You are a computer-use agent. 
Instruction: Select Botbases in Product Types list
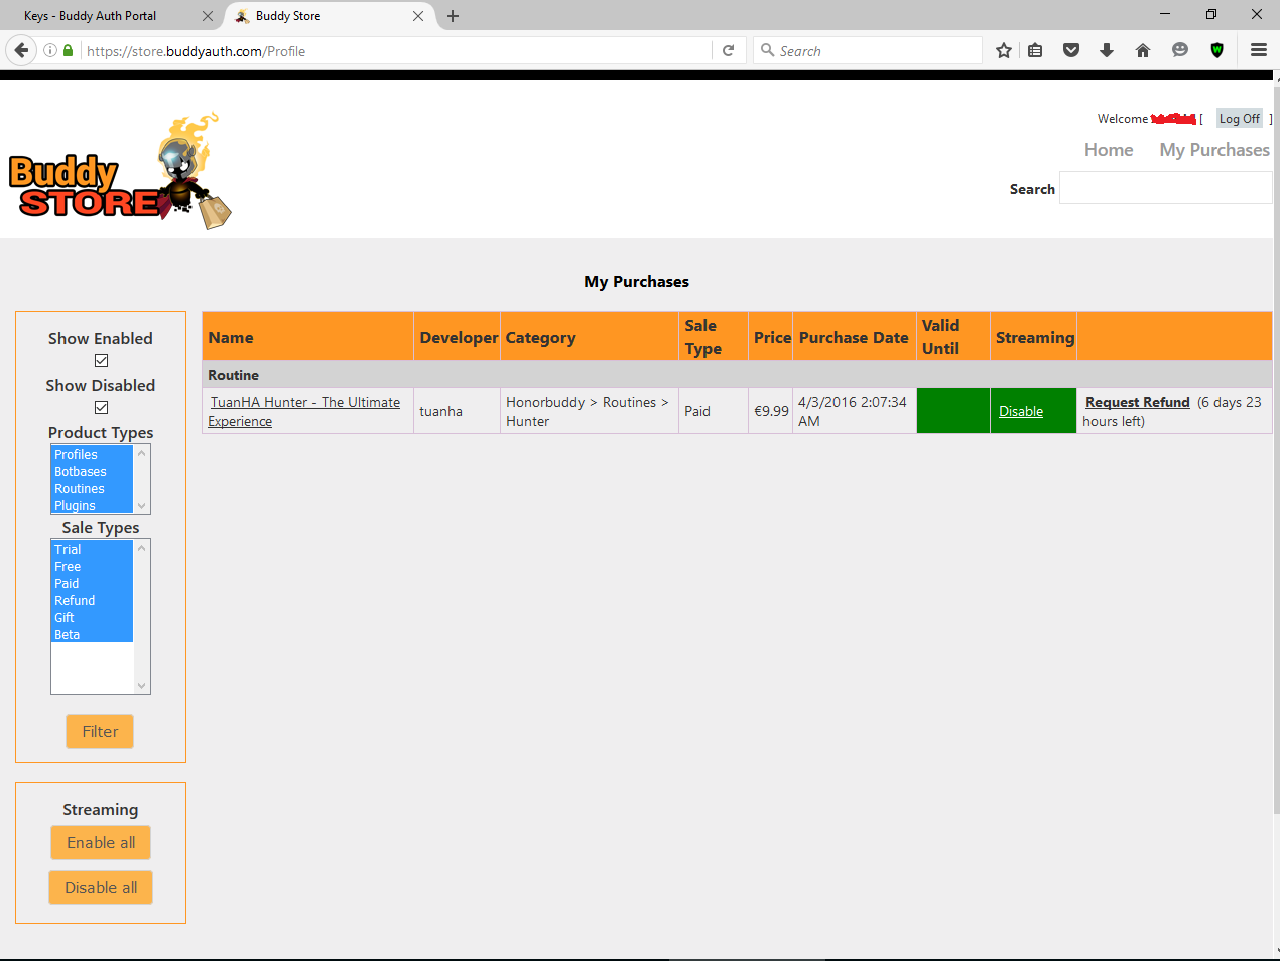(92, 472)
